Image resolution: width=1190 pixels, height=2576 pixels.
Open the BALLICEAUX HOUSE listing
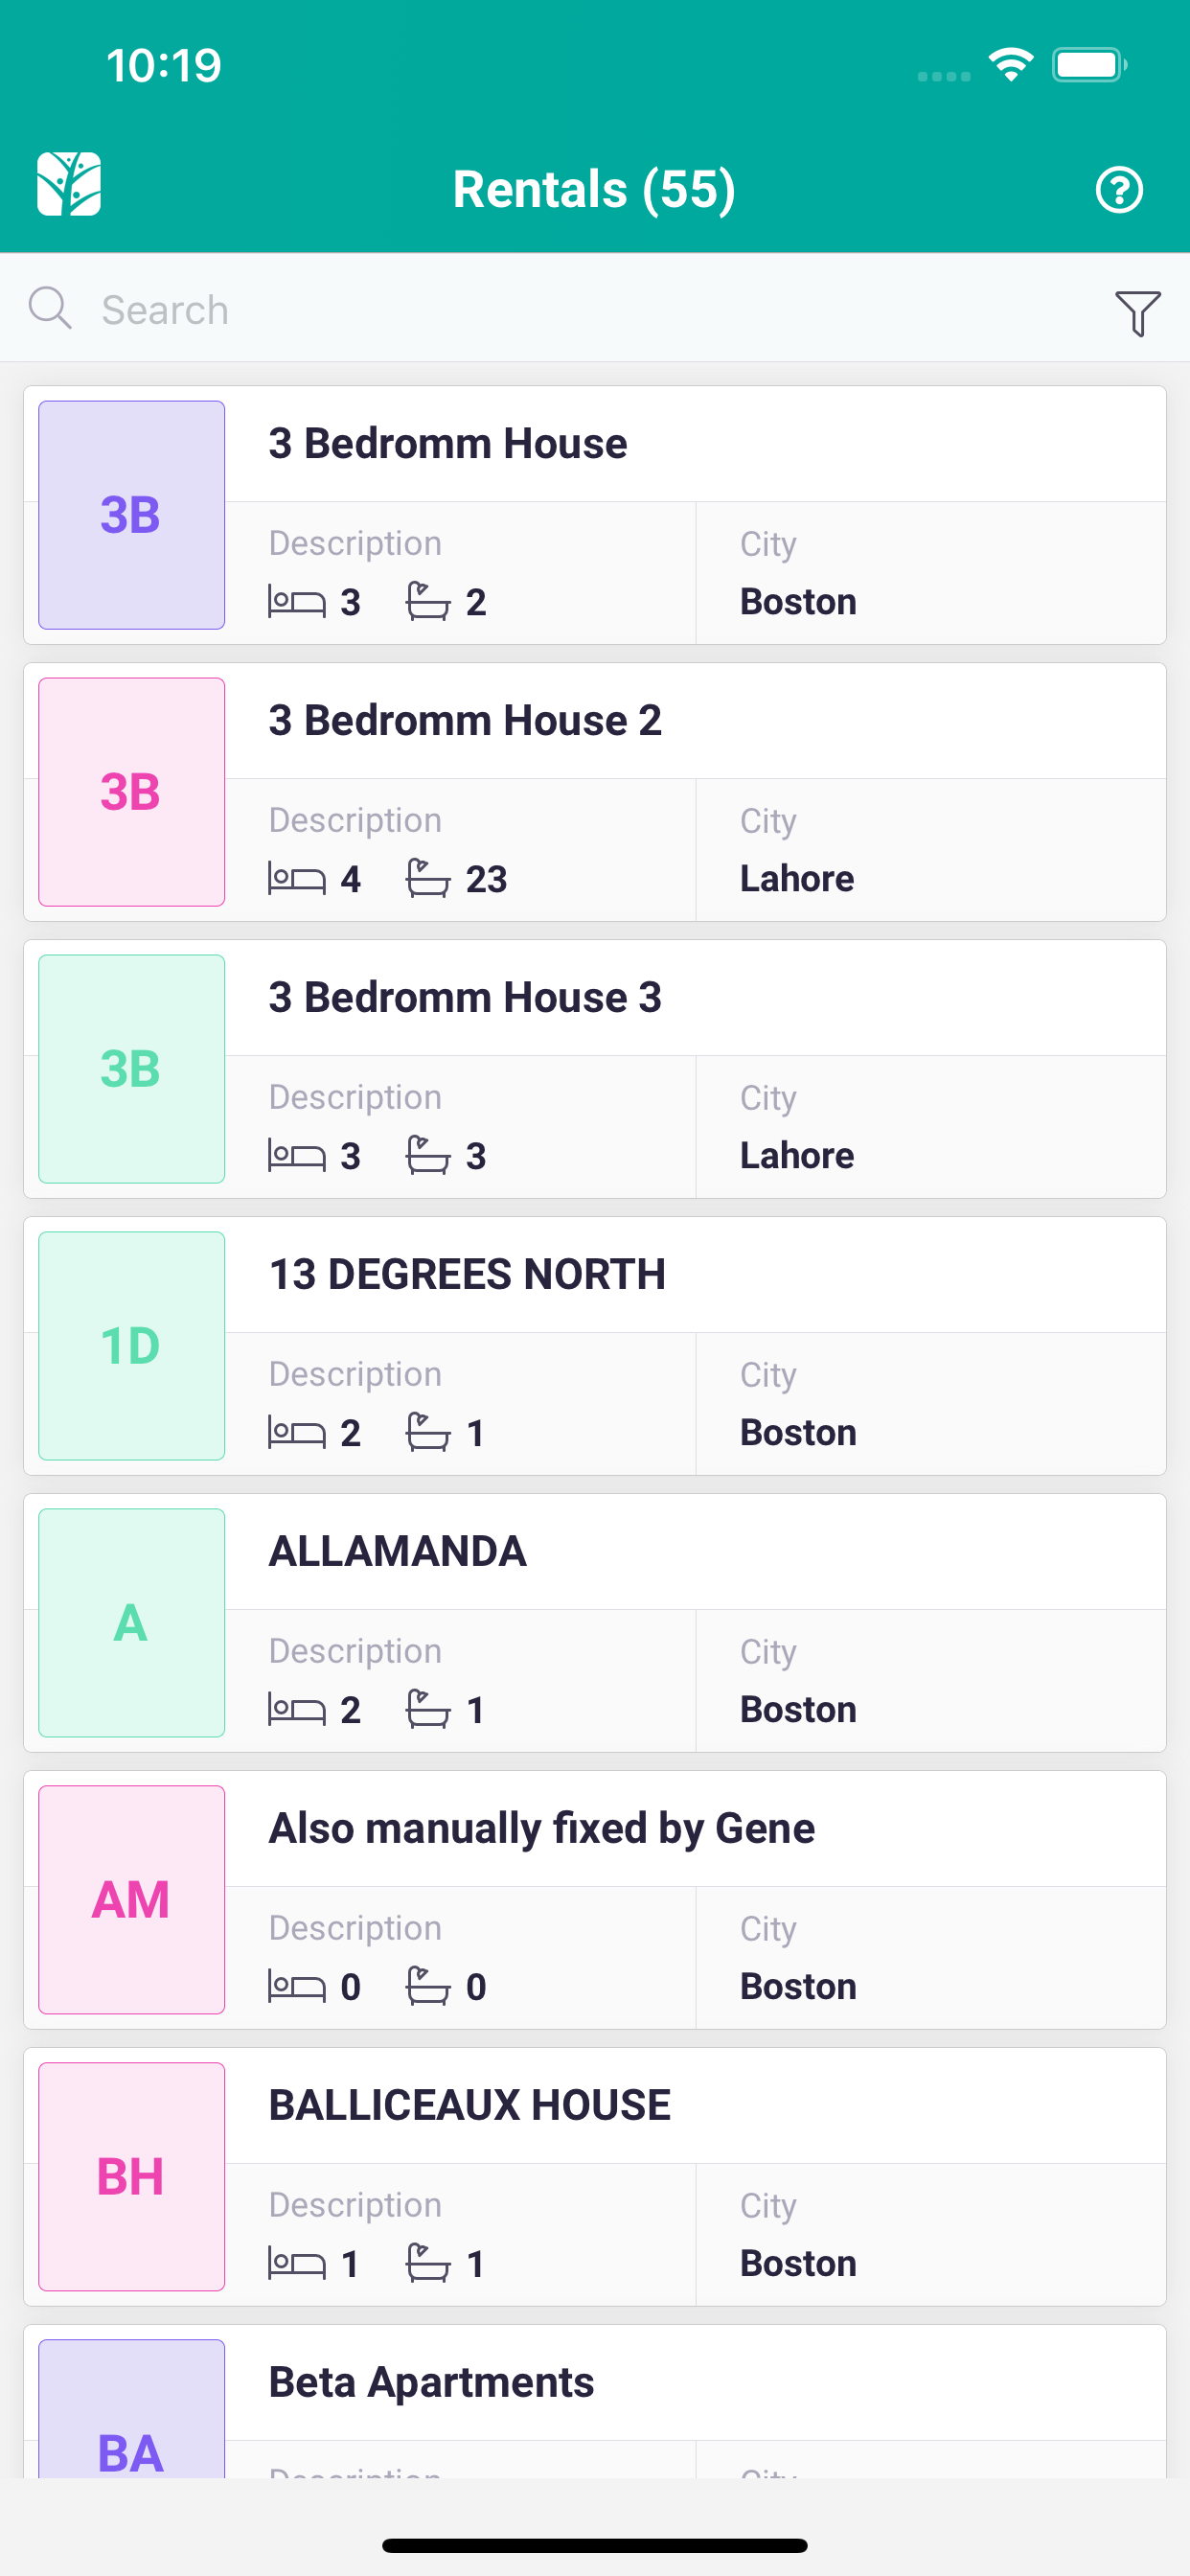pos(595,2177)
